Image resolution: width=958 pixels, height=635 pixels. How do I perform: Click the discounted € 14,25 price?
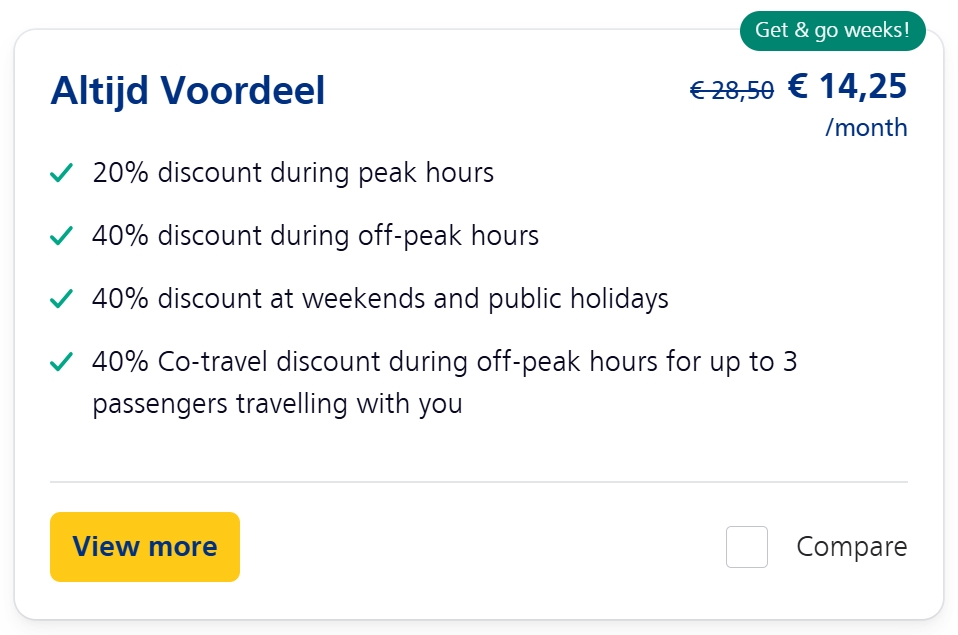(x=847, y=87)
